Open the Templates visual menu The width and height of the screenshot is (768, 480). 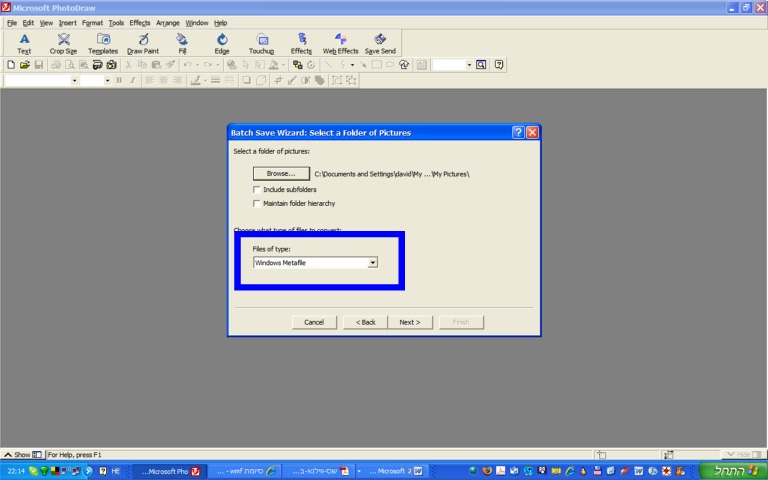[x=103, y=43]
